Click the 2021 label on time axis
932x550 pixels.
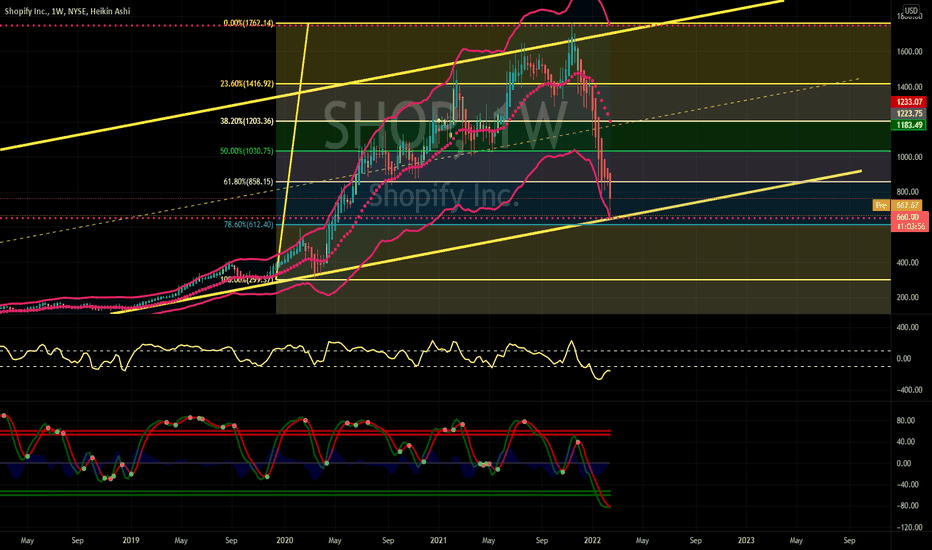click(x=438, y=540)
